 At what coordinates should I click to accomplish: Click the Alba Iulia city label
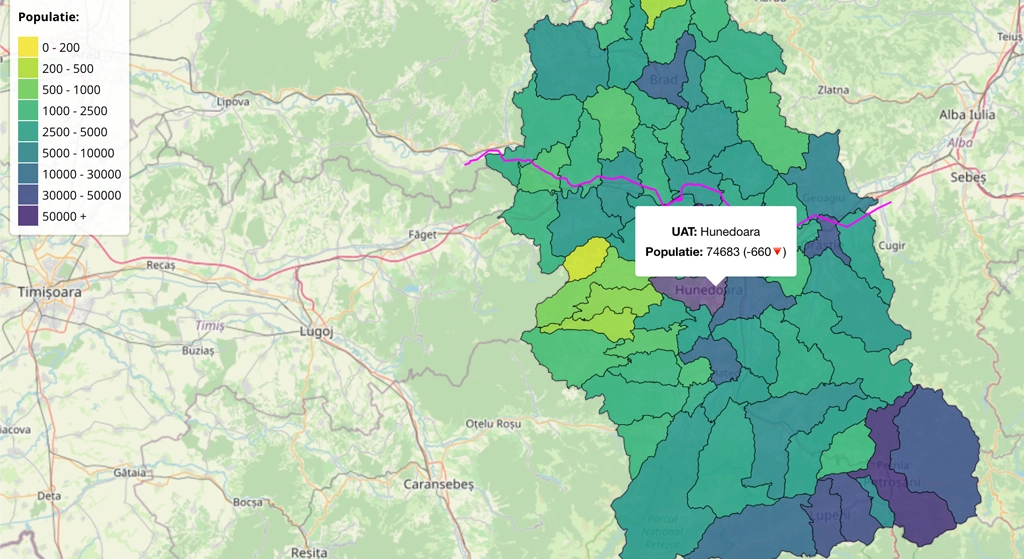(967, 115)
